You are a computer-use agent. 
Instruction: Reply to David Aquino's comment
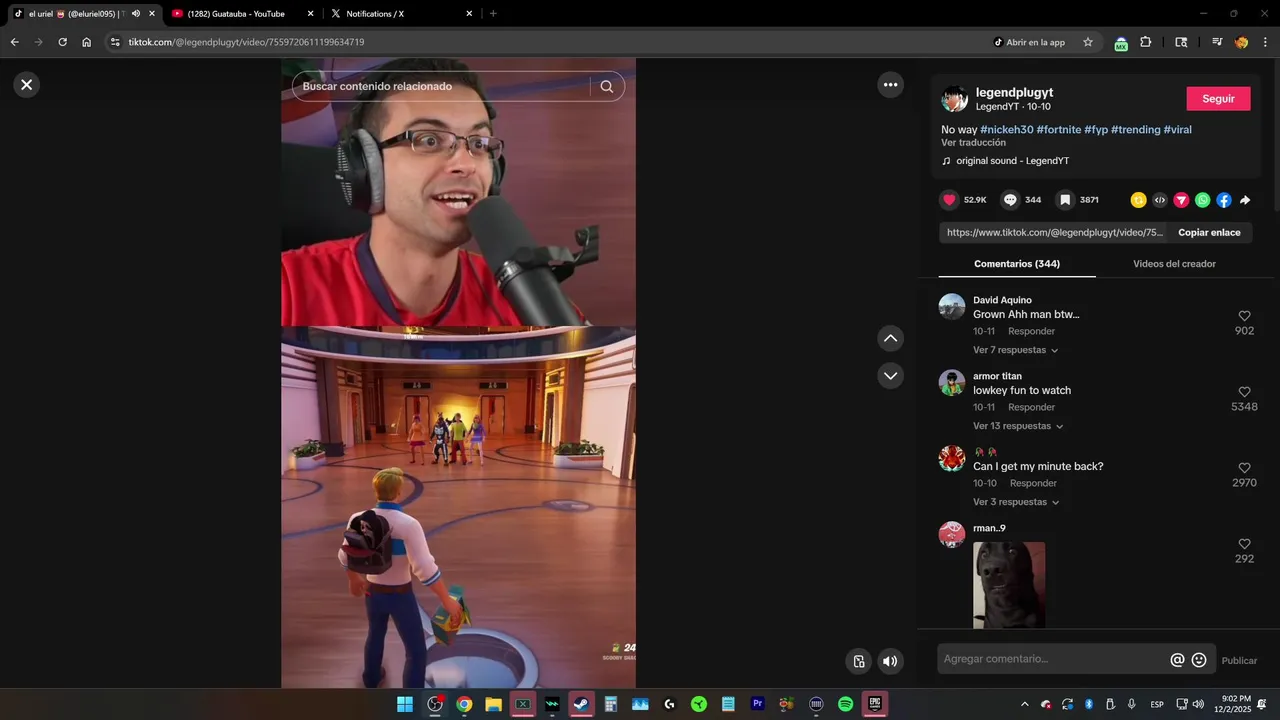(1031, 331)
